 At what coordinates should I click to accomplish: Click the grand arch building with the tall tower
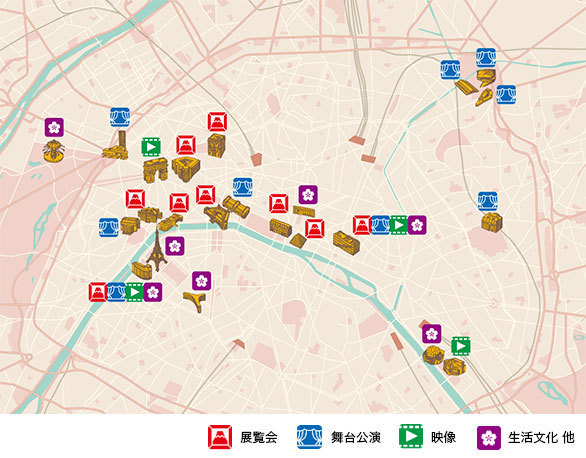(x=117, y=145)
